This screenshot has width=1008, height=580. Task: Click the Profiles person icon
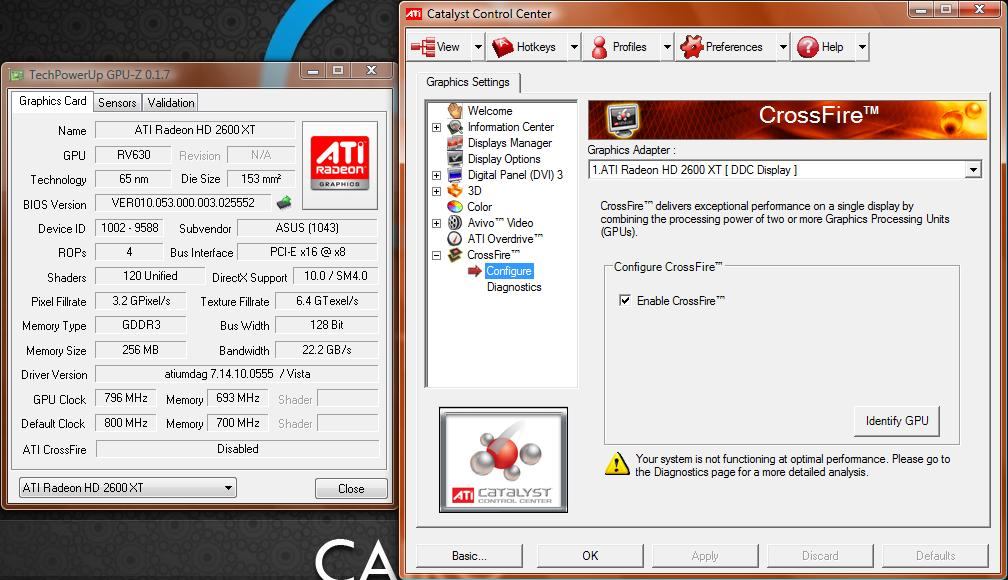pos(599,47)
